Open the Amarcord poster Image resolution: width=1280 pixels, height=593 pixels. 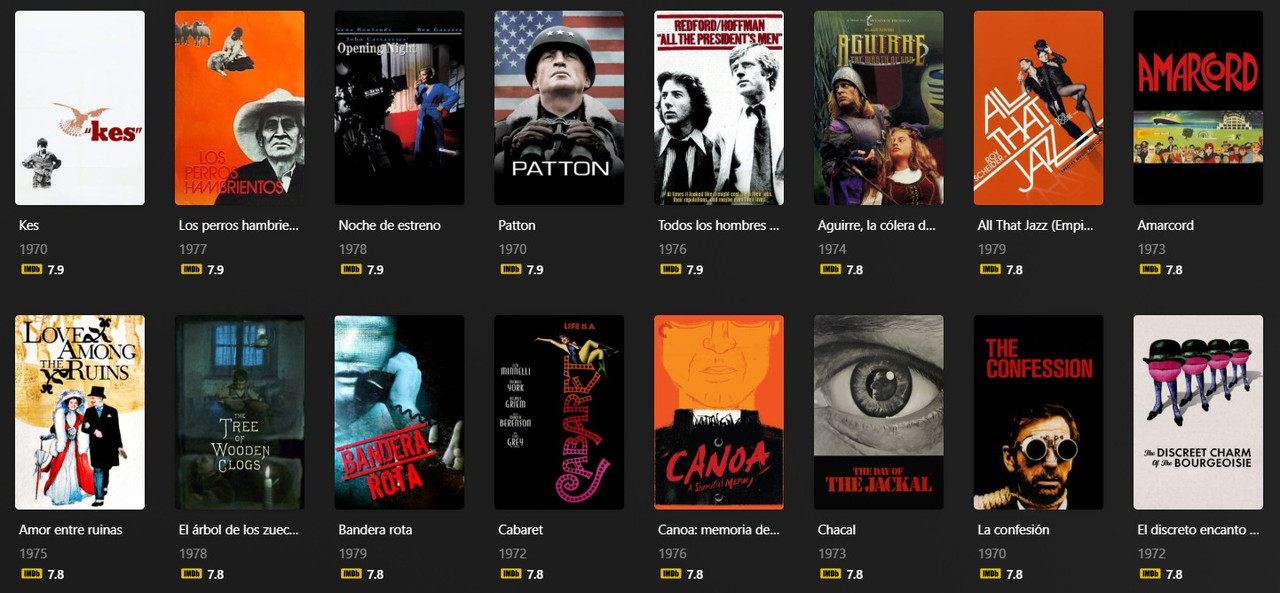[1198, 108]
